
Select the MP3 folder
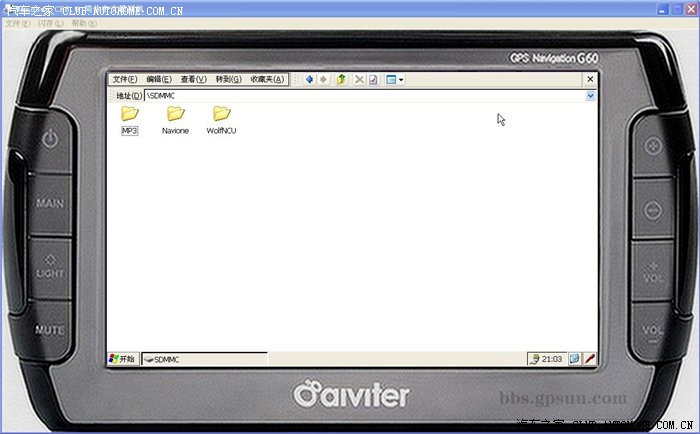coord(130,121)
